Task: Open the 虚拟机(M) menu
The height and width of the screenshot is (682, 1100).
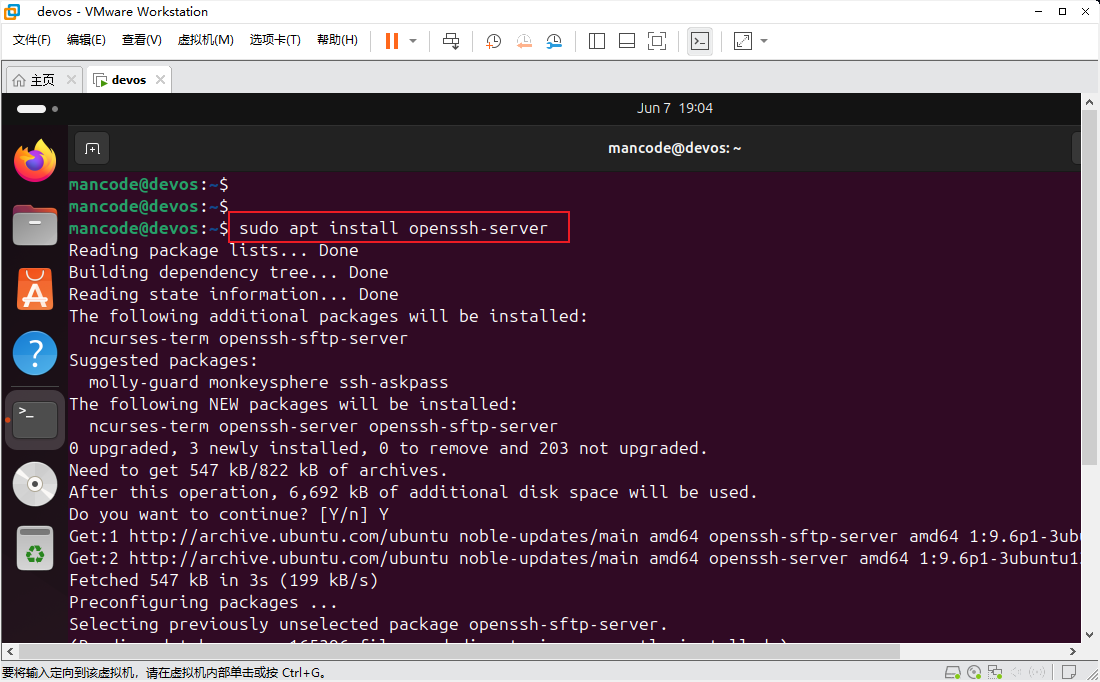Action: (x=205, y=40)
